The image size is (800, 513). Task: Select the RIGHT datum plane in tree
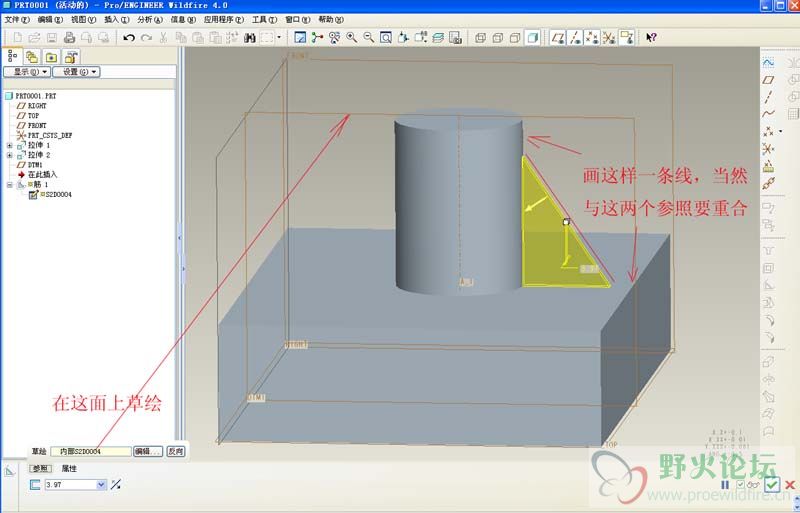(x=32, y=106)
